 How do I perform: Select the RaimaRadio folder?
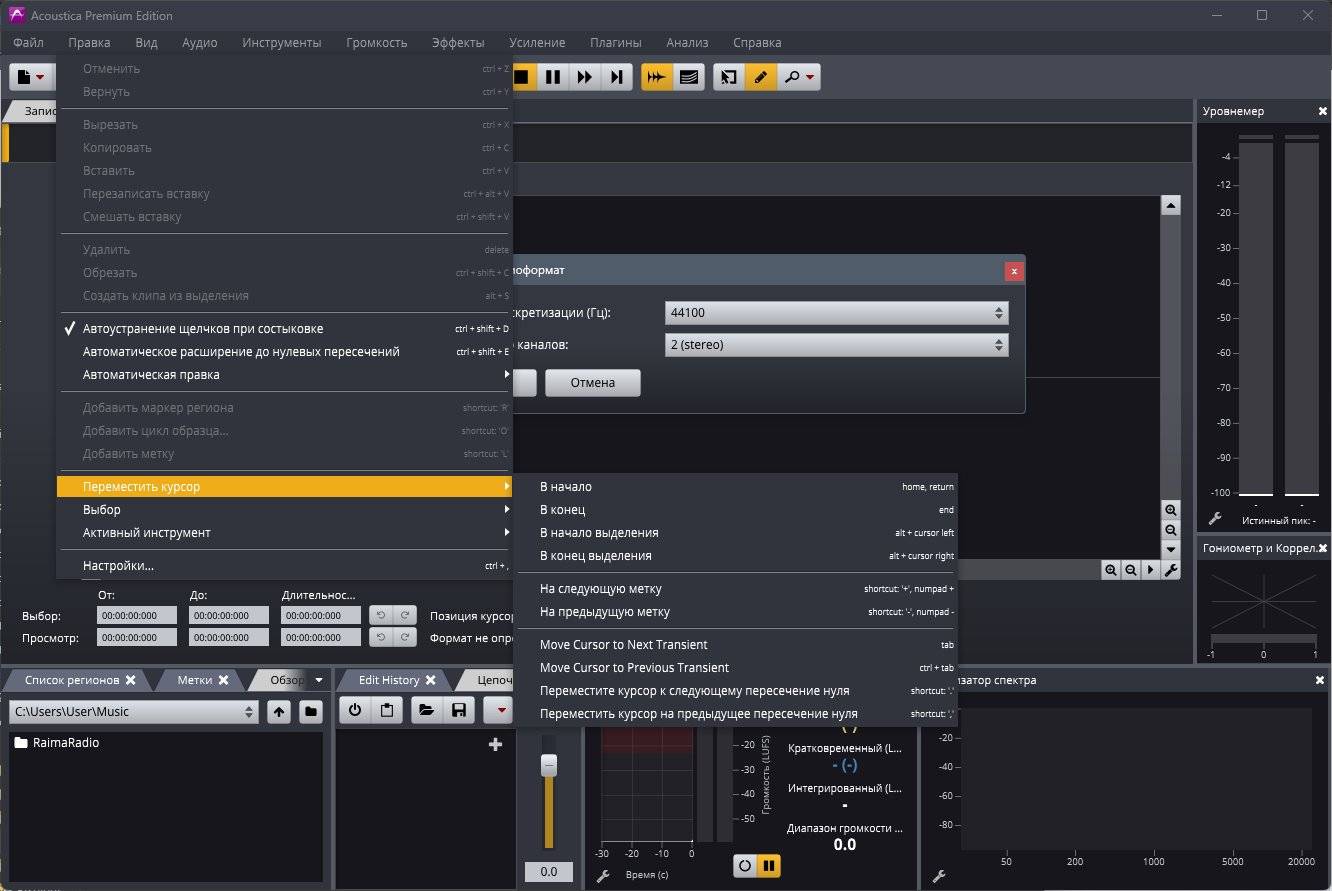pos(56,743)
